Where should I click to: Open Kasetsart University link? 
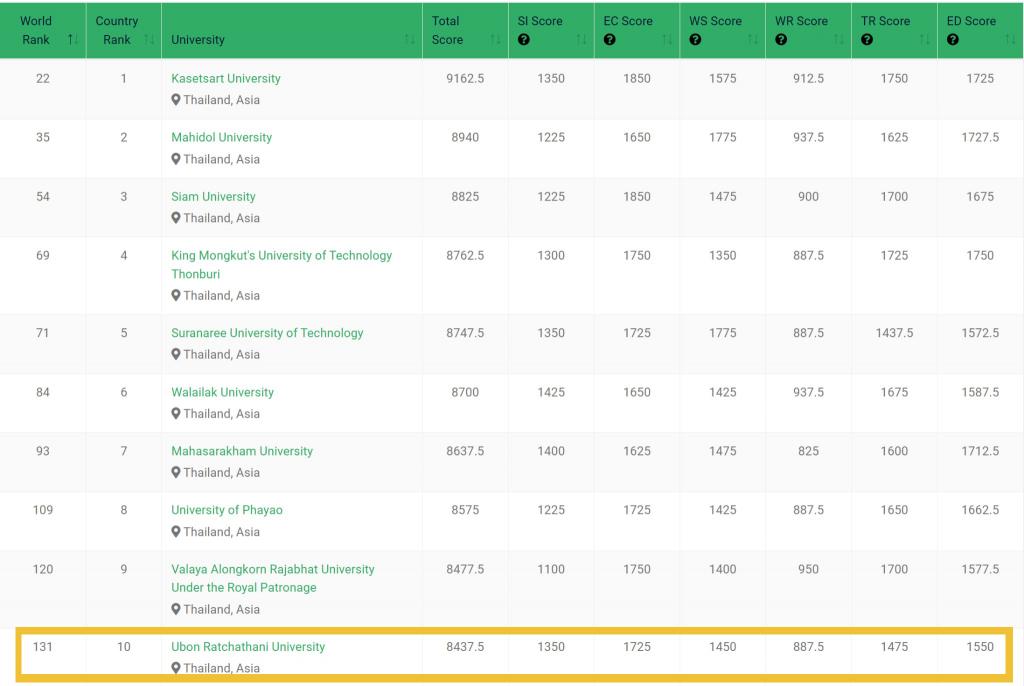tap(225, 78)
